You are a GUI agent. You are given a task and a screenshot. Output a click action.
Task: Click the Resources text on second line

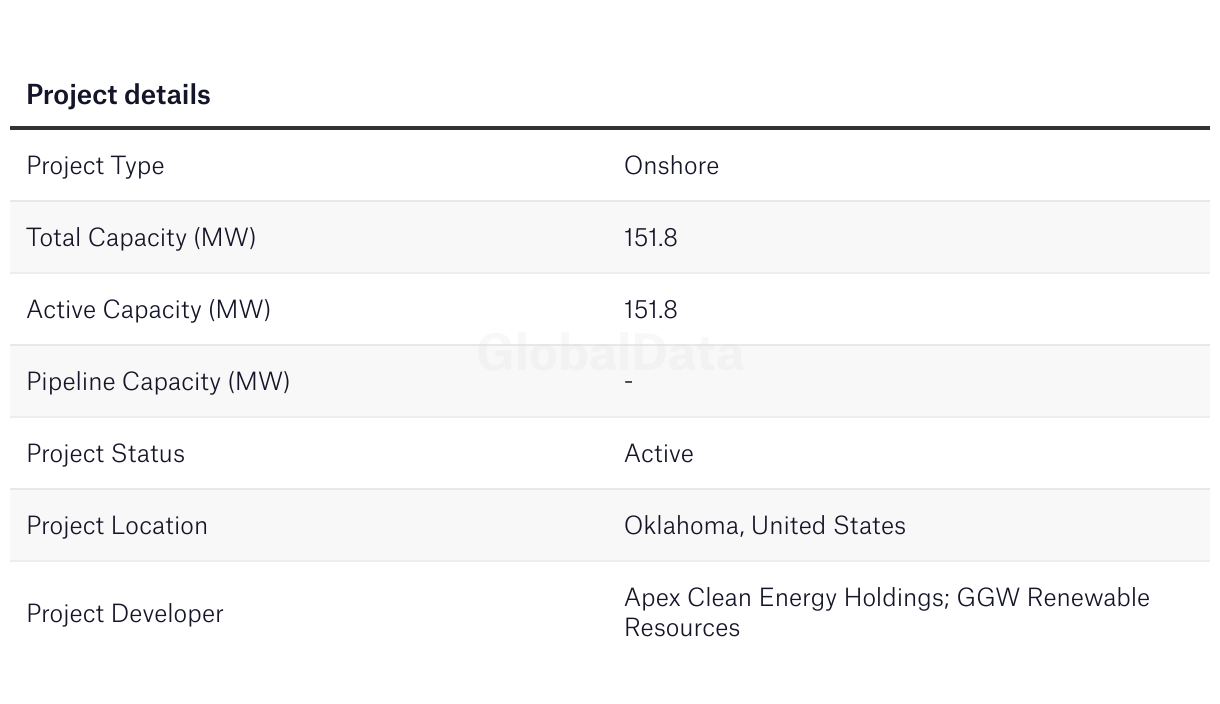click(x=682, y=628)
